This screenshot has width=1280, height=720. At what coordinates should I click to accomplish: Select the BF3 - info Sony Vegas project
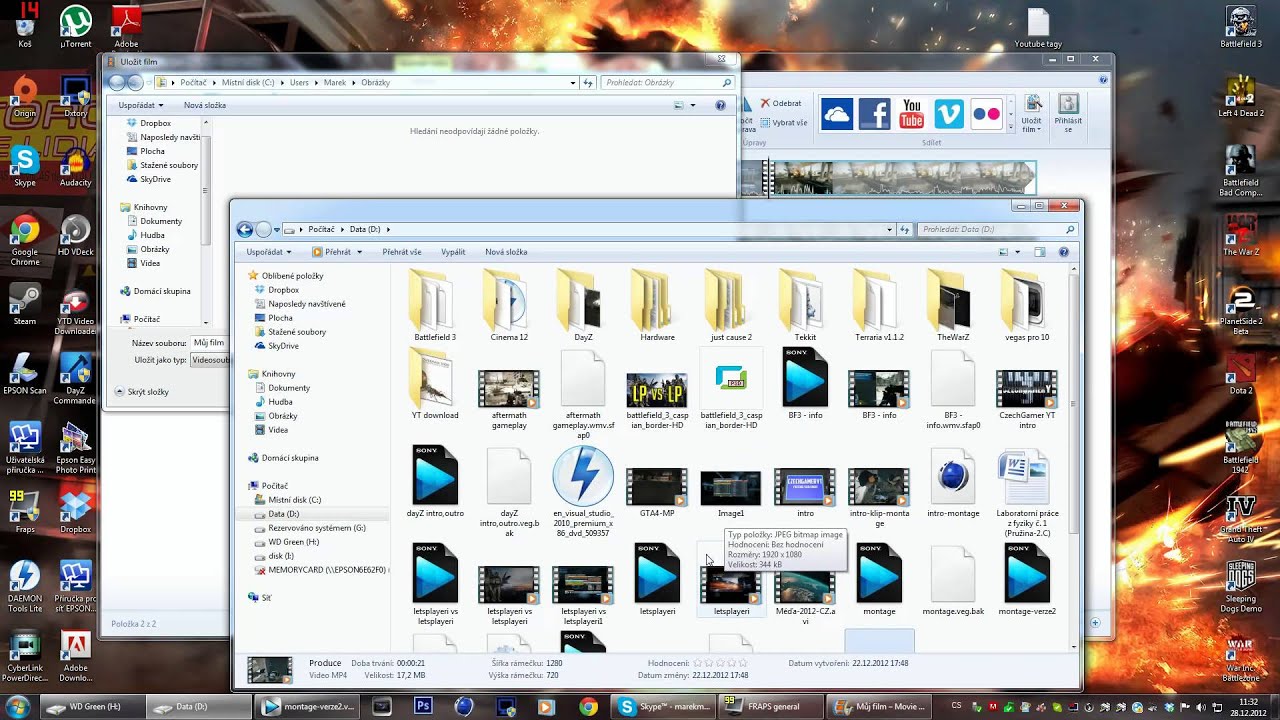(x=805, y=384)
